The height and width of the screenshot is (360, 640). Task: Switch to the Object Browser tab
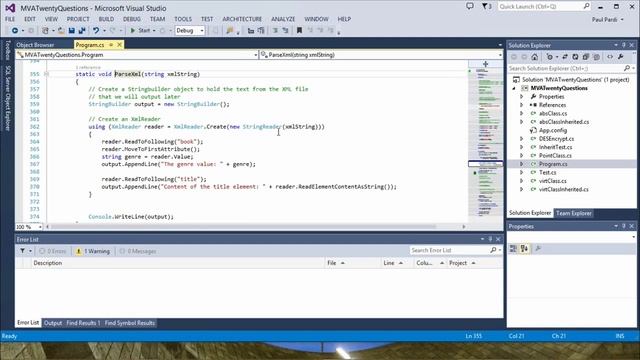(x=35, y=45)
